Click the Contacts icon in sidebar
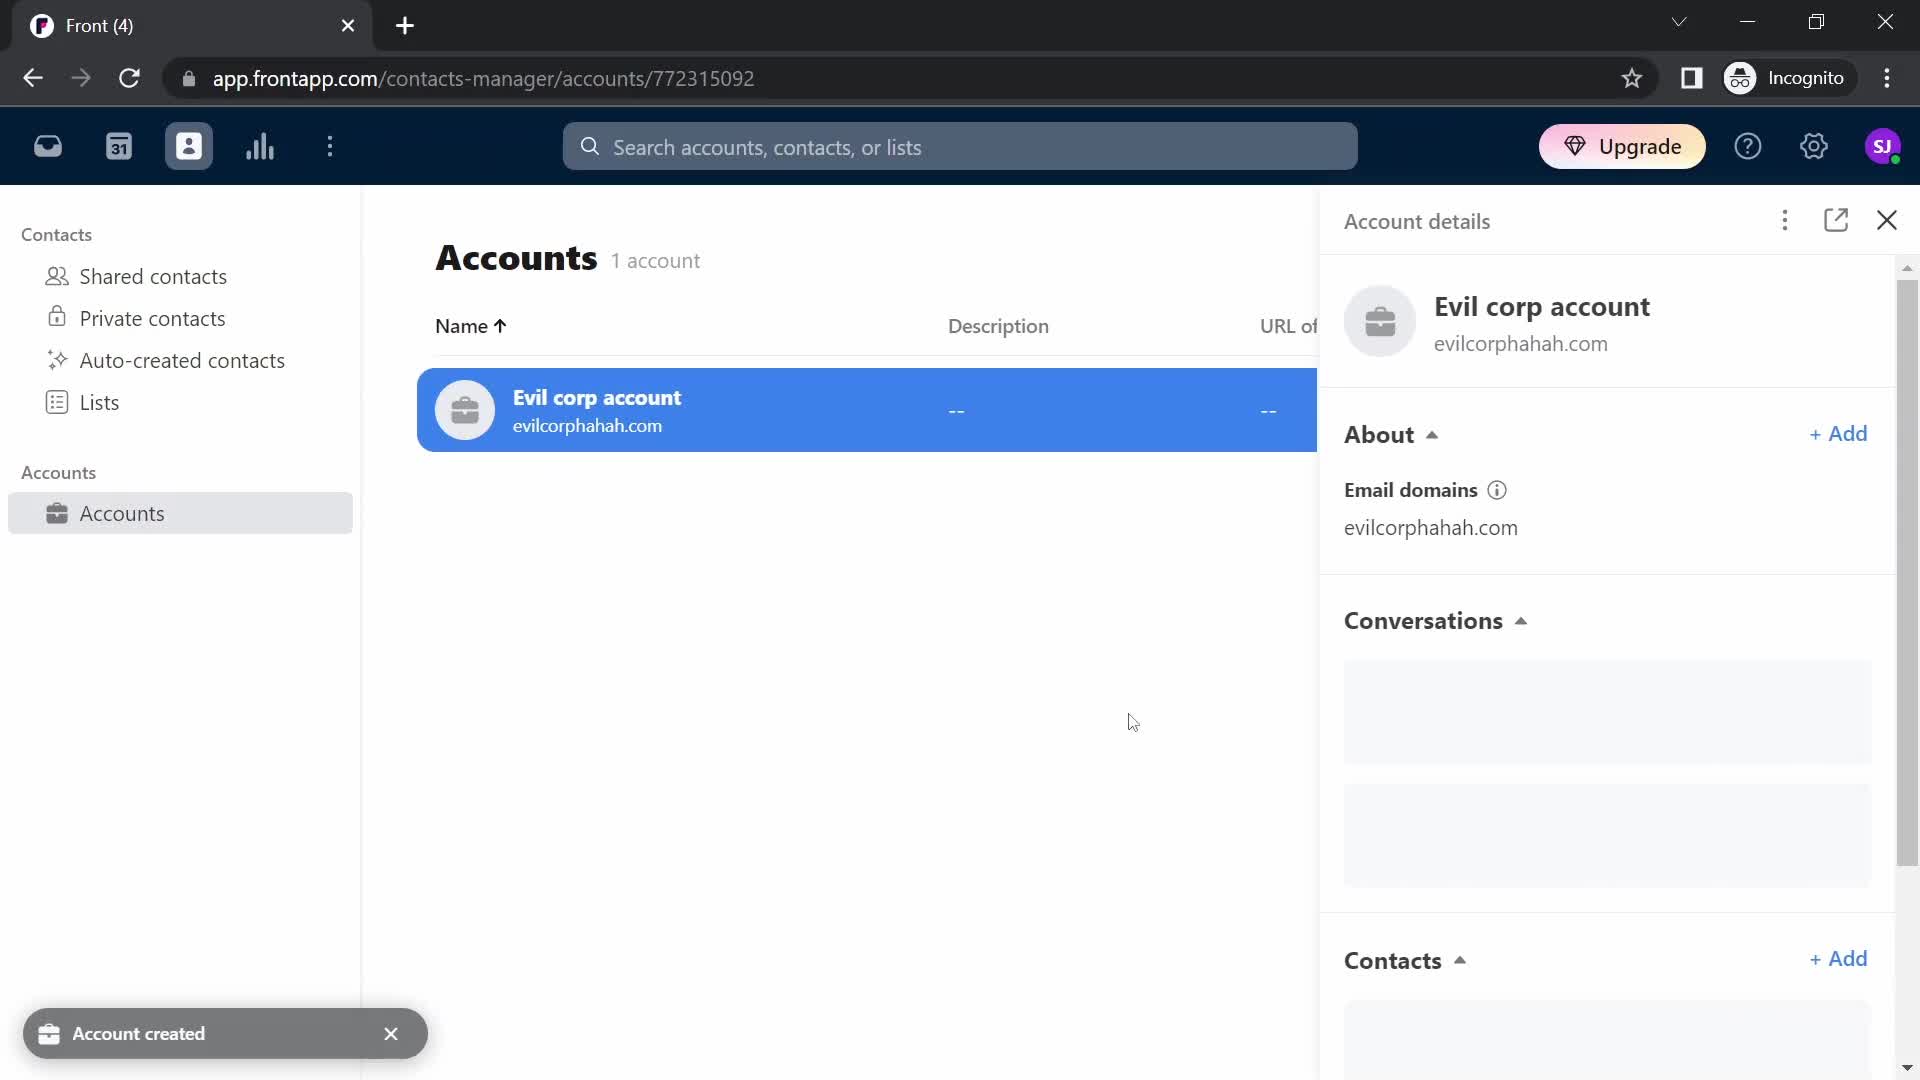 click(x=189, y=146)
